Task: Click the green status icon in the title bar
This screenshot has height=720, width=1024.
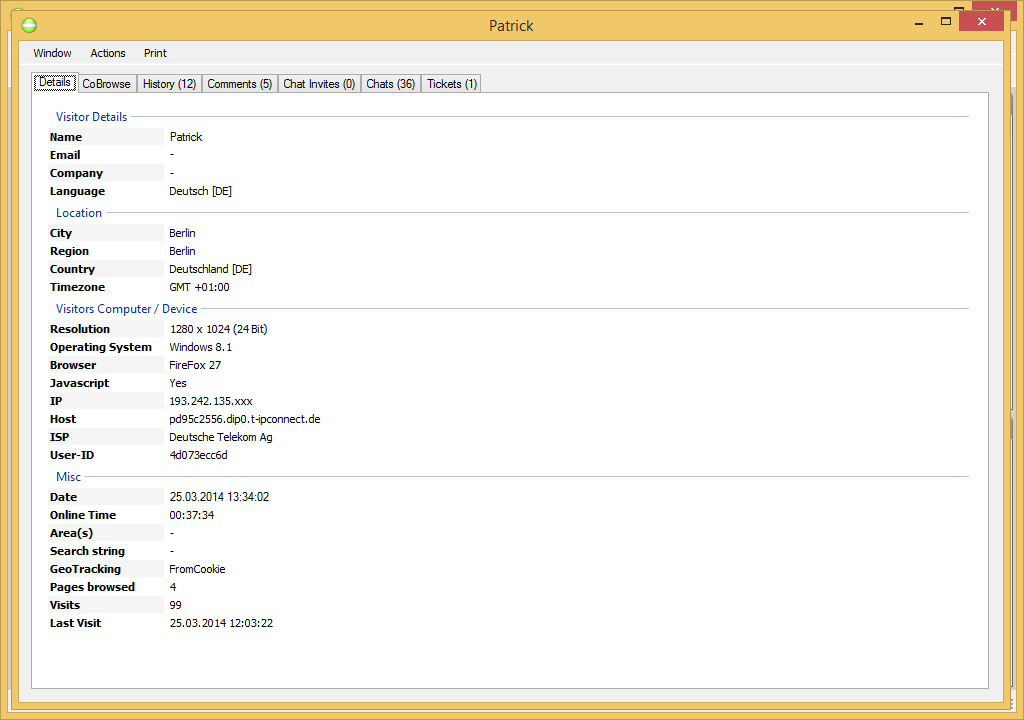Action: [29, 25]
